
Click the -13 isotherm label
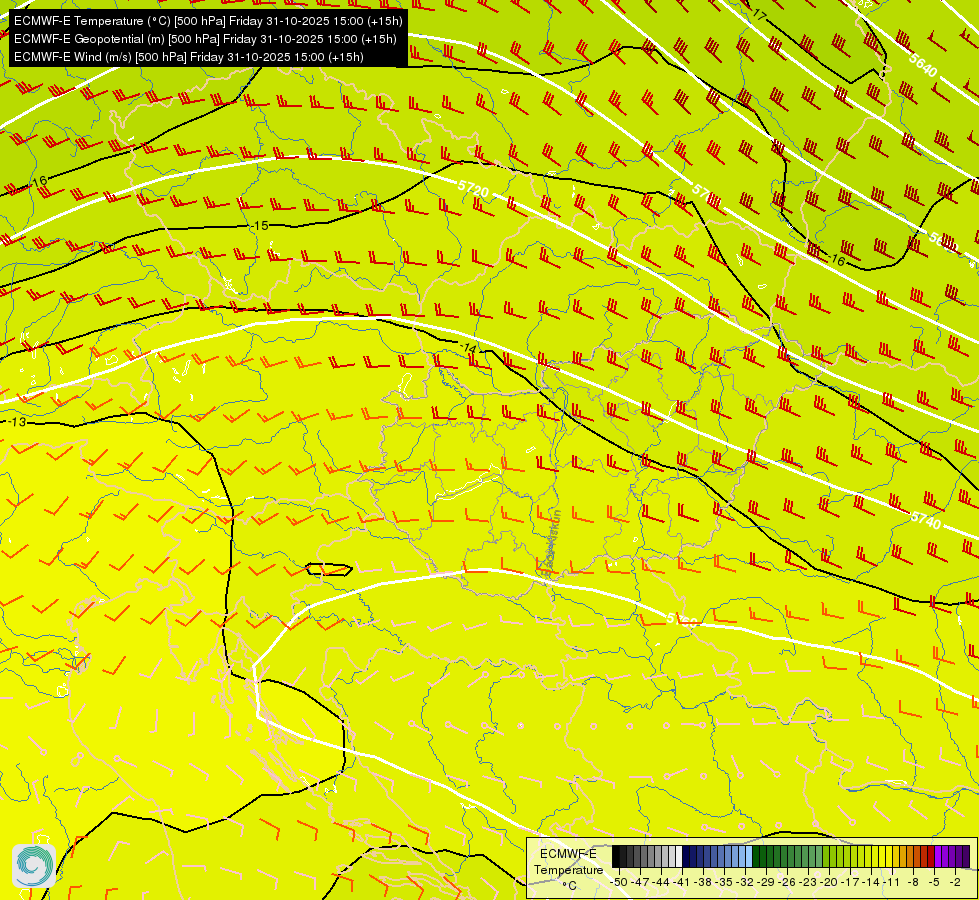[x=17, y=422]
